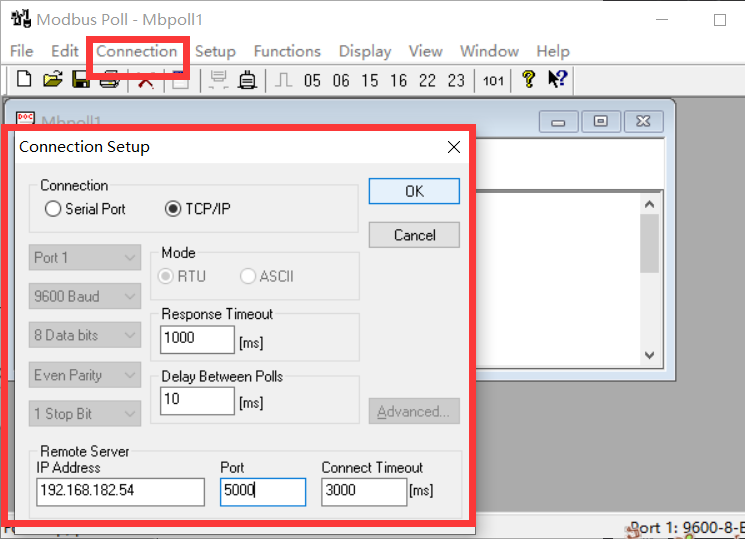Click the Mbpoll1 vertical scrollbar thumb

[x=649, y=243]
